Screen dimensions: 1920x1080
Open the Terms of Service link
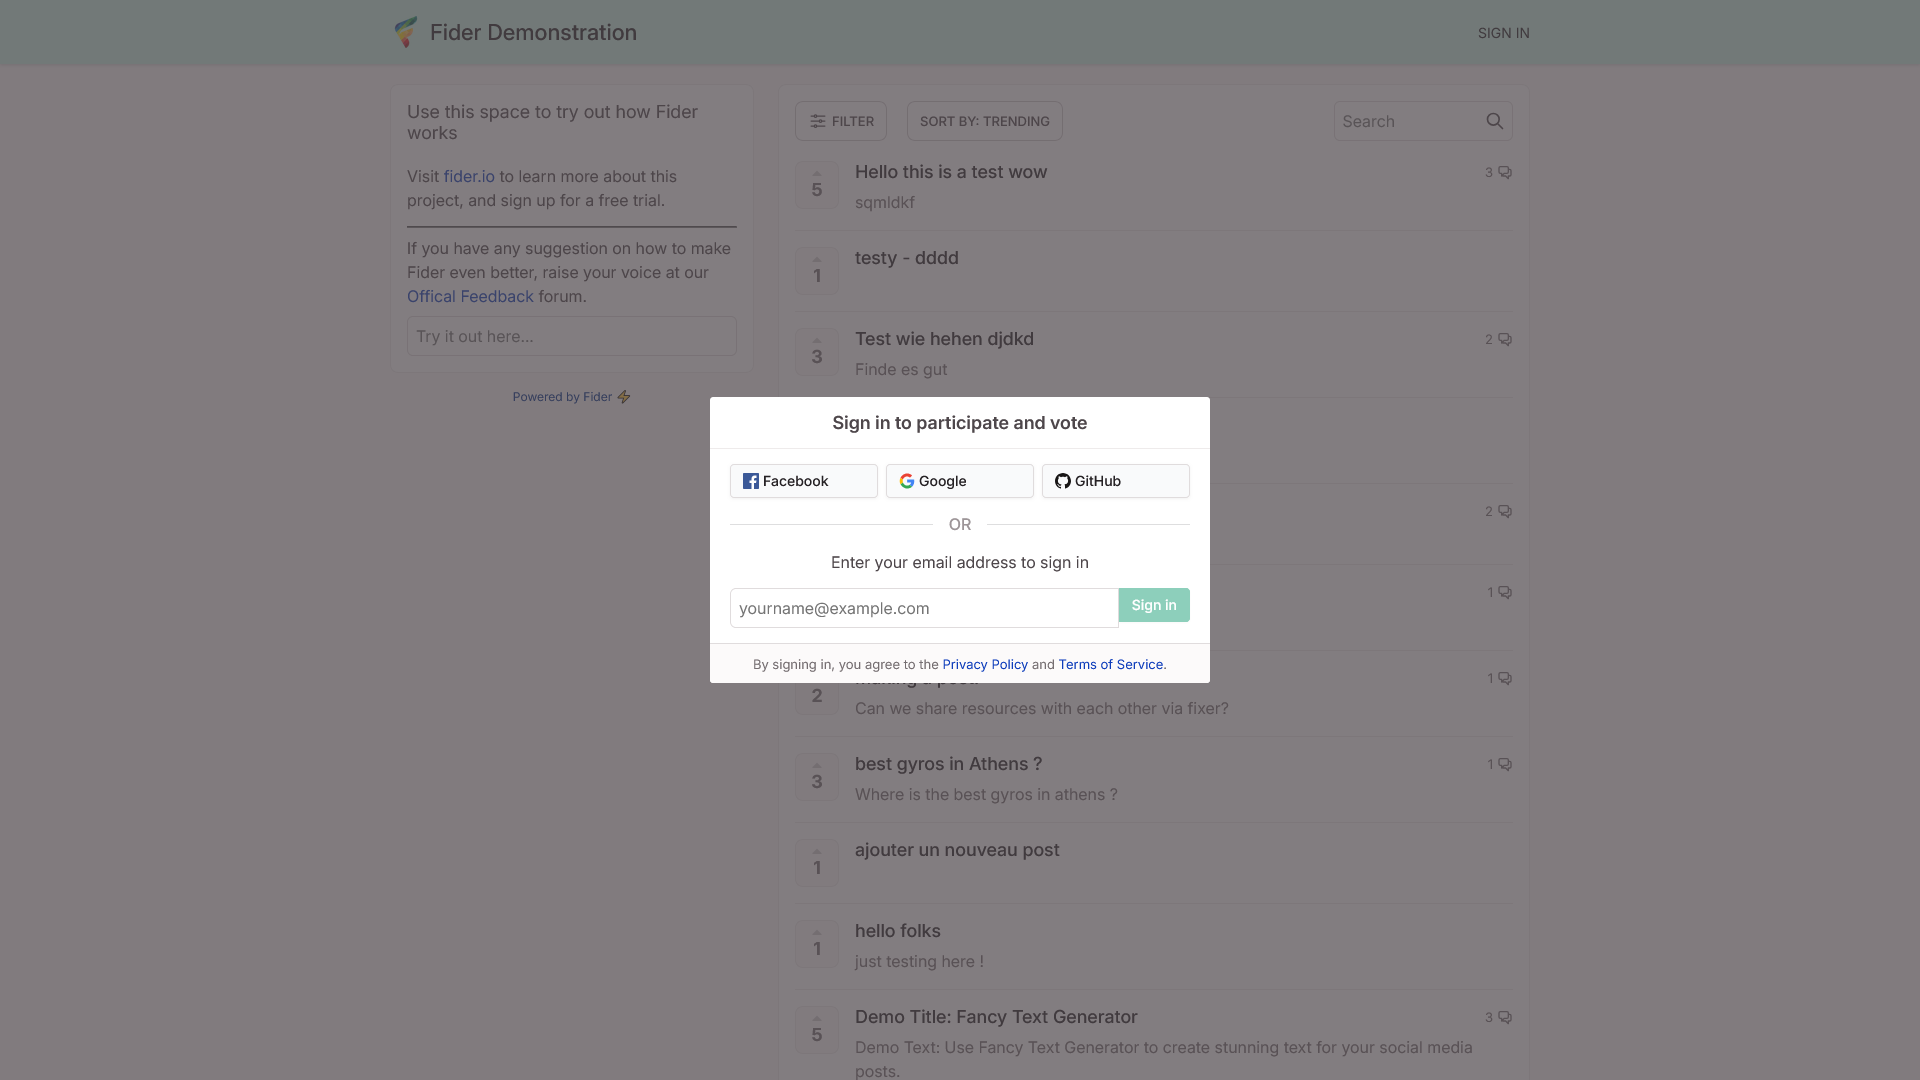(1110, 664)
